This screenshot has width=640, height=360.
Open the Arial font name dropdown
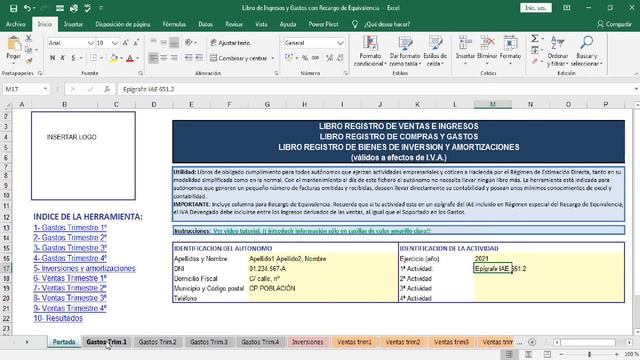click(x=90, y=43)
